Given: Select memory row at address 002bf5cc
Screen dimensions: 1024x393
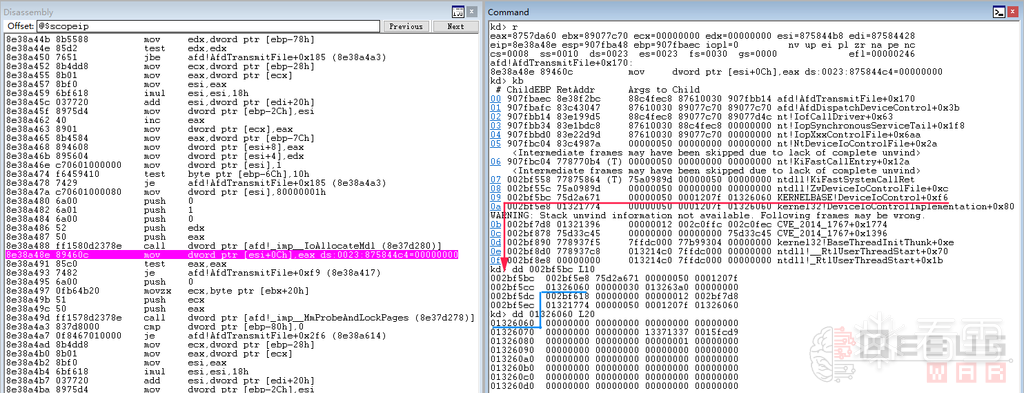Looking at the screenshot, I should pyautogui.click(x=614, y=287).
